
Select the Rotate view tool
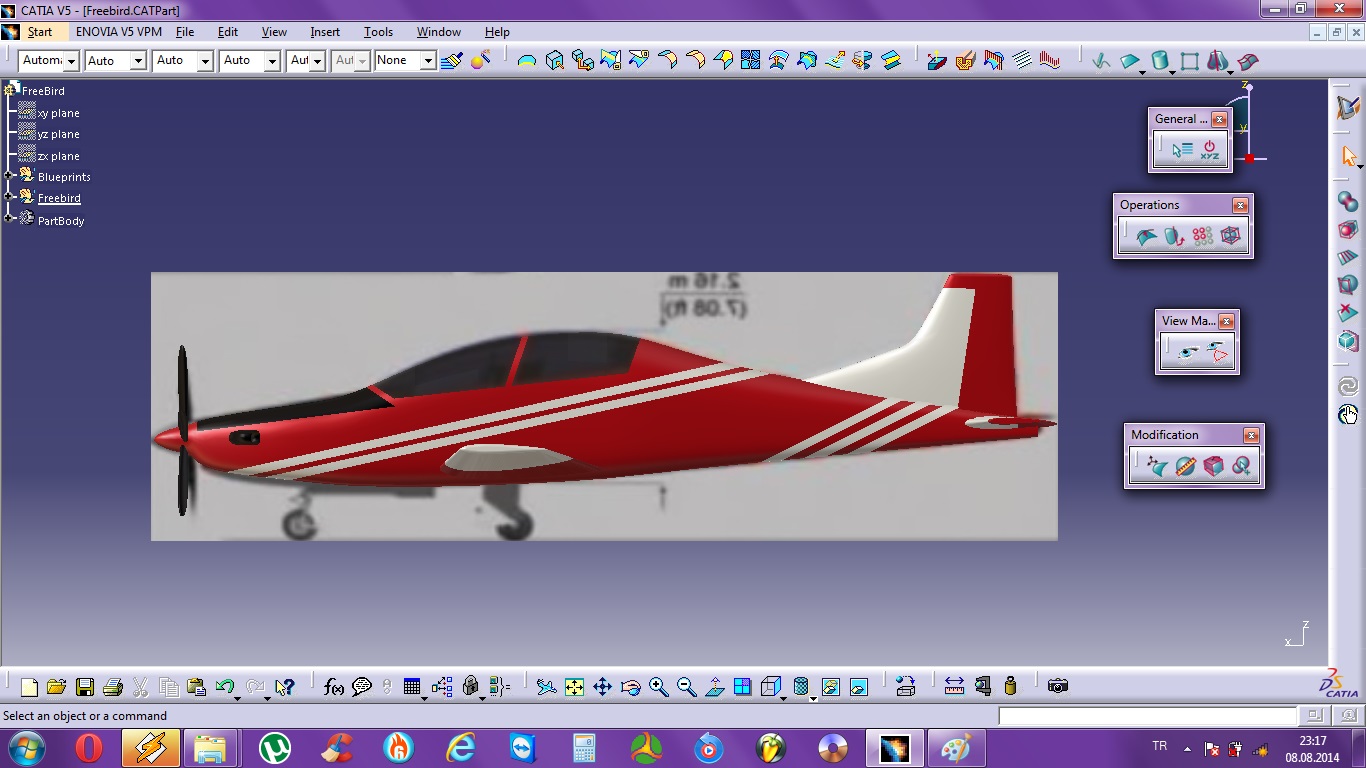[630, 687]
